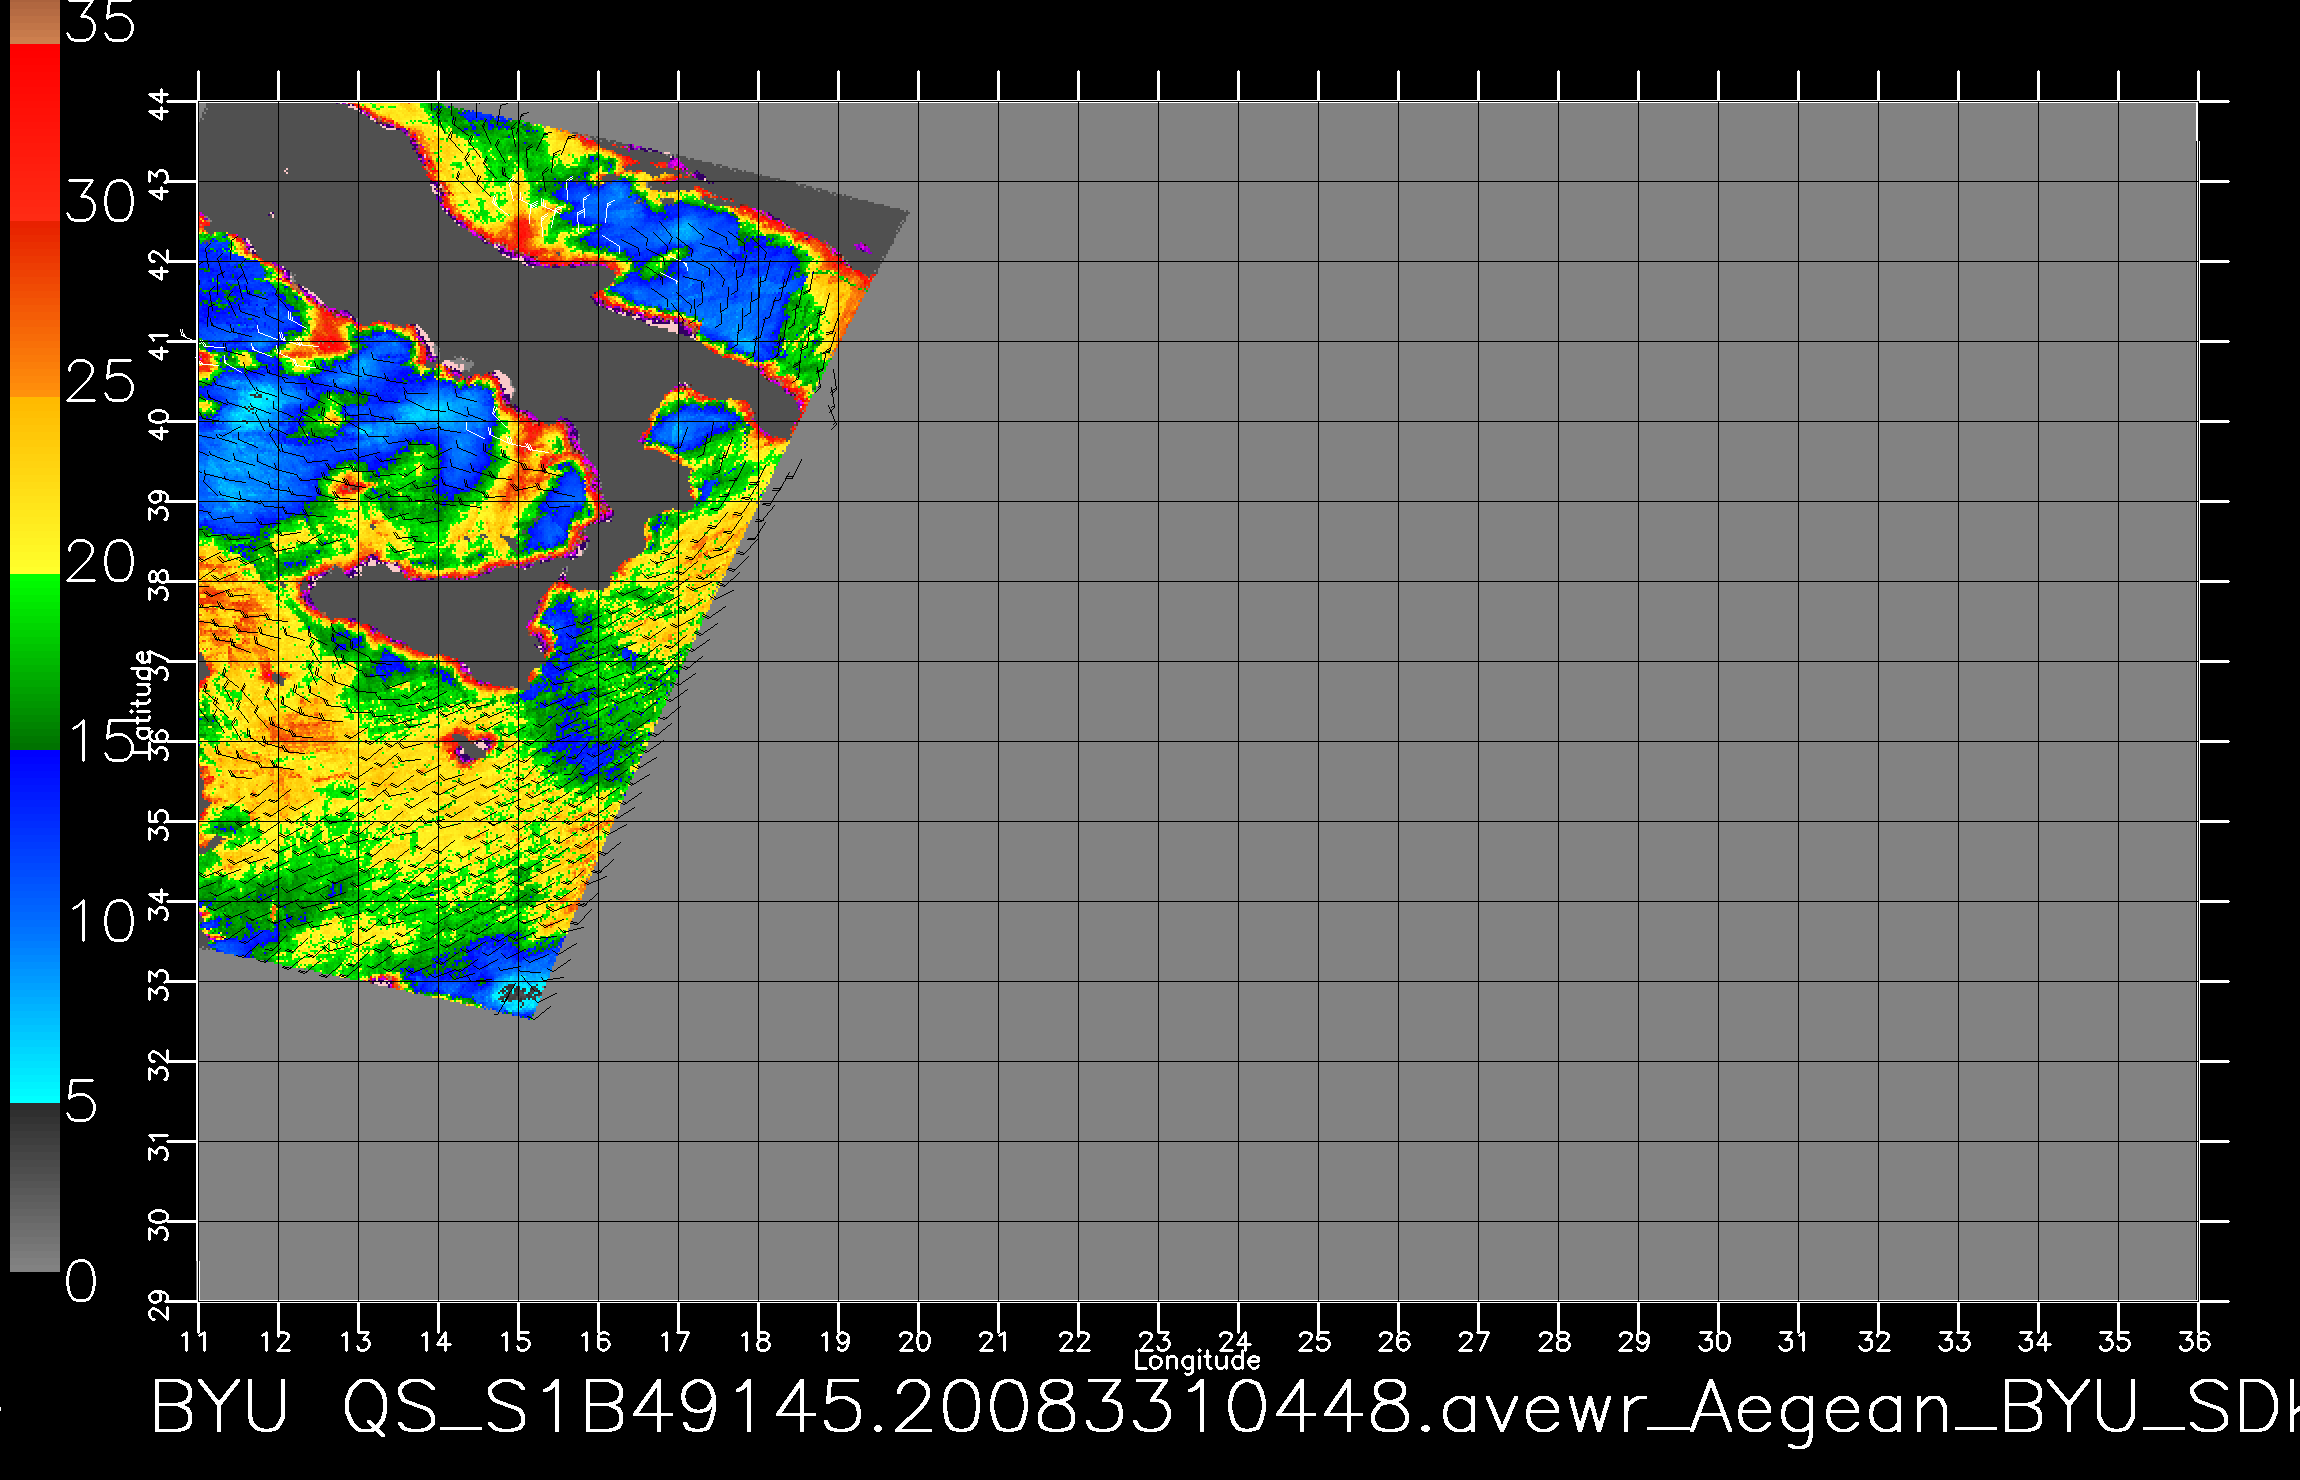Click rotated latitude axis label "35"
Viewport: 2300px width, 1480px height.
[x=160, y=825]
